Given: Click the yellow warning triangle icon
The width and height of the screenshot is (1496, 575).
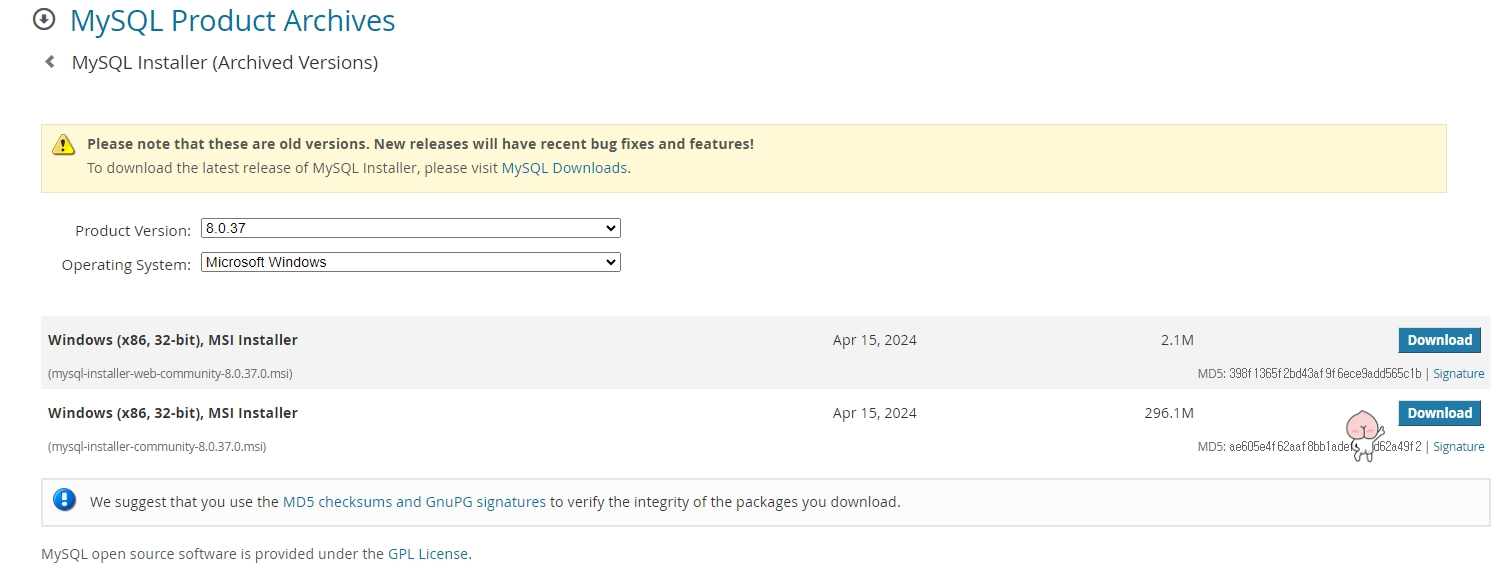Looking at the screenshot, I should [64, 144].
